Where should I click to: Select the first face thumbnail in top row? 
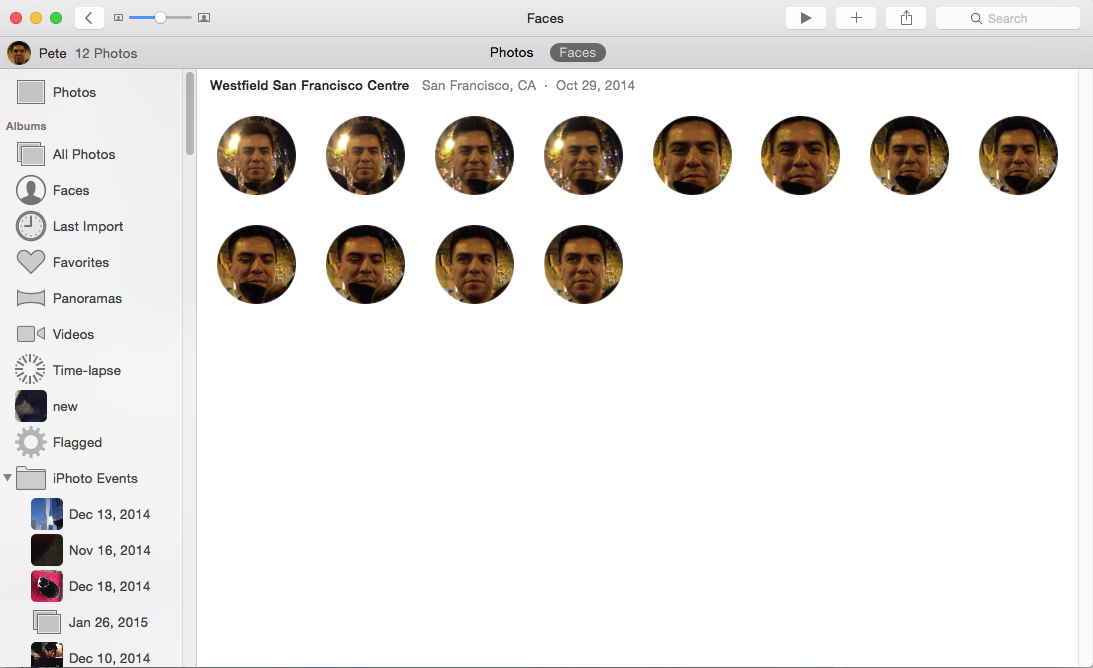coord(257,155)
